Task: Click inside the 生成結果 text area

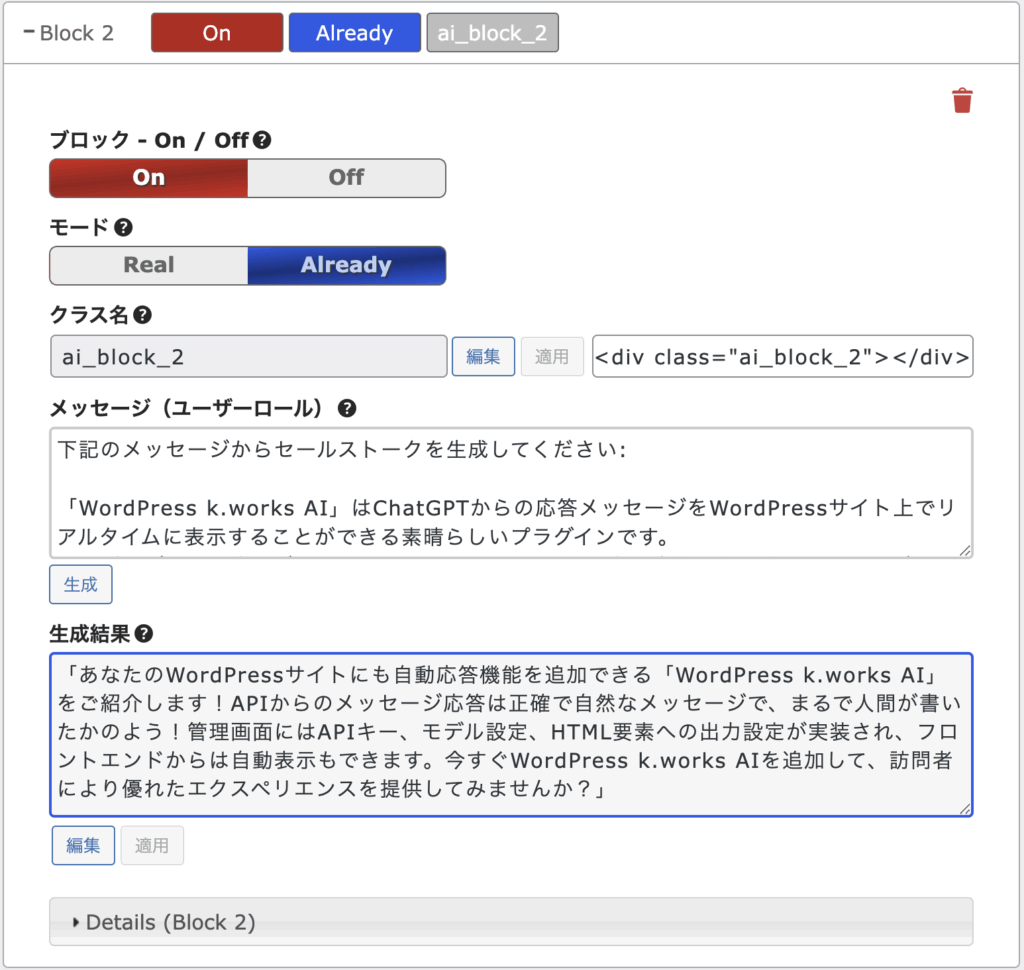Action: click(x=510, y=735)
